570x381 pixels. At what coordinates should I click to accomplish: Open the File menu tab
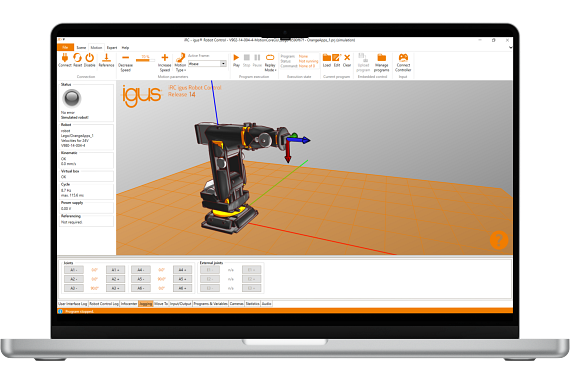coord(65,48)
